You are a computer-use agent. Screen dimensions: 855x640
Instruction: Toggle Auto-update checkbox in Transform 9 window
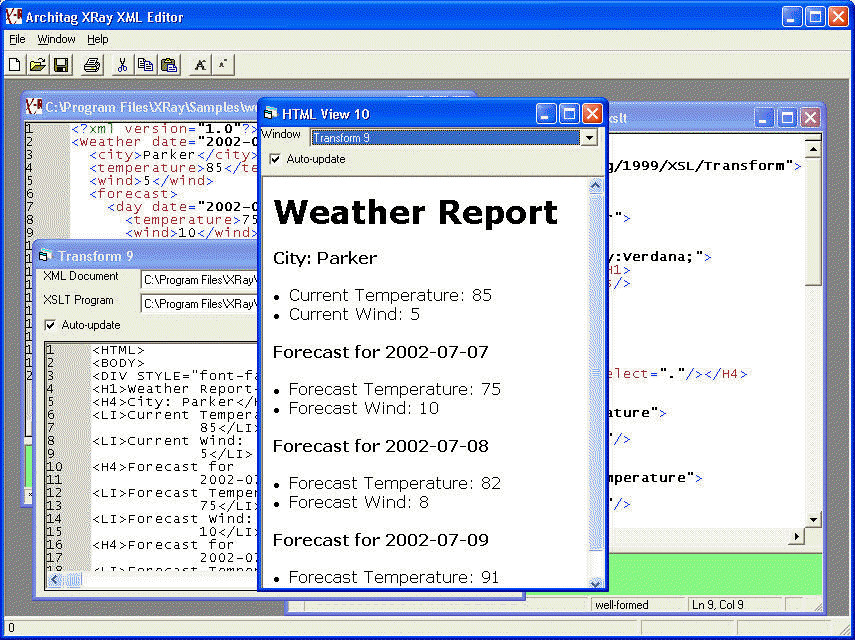pos(50,325)
